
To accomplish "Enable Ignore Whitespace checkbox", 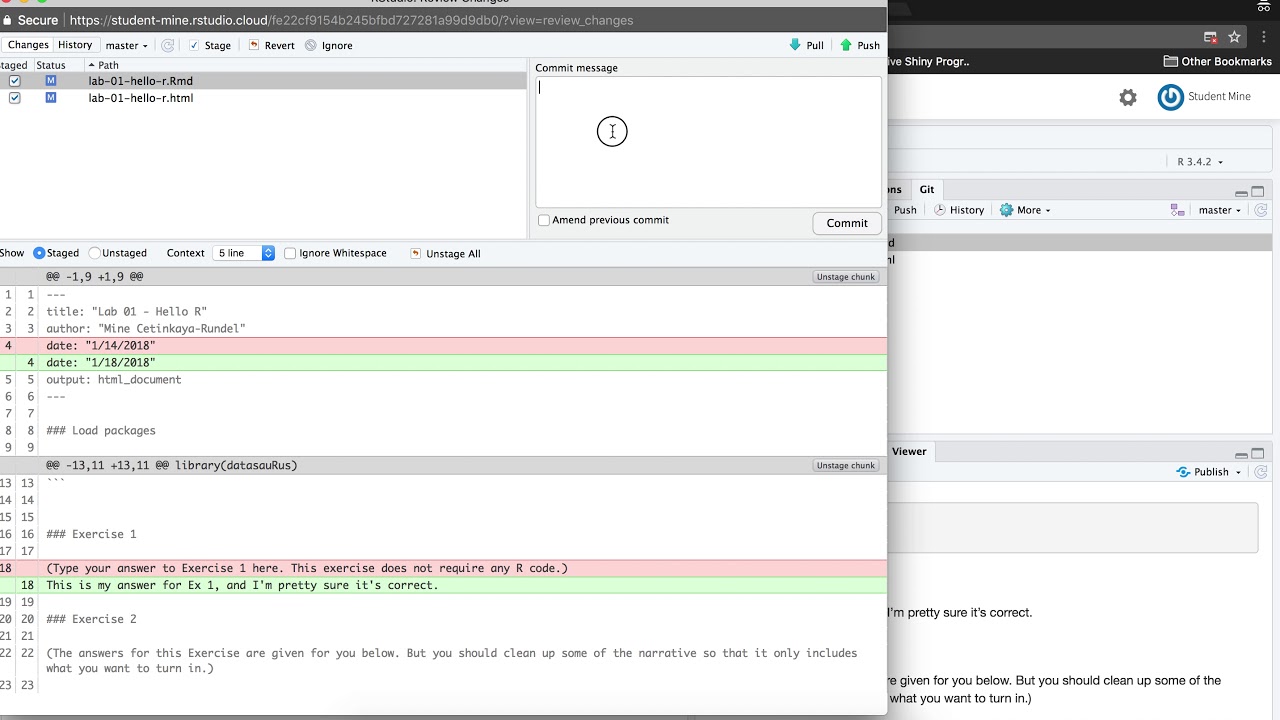I will (x=290, y=253).
